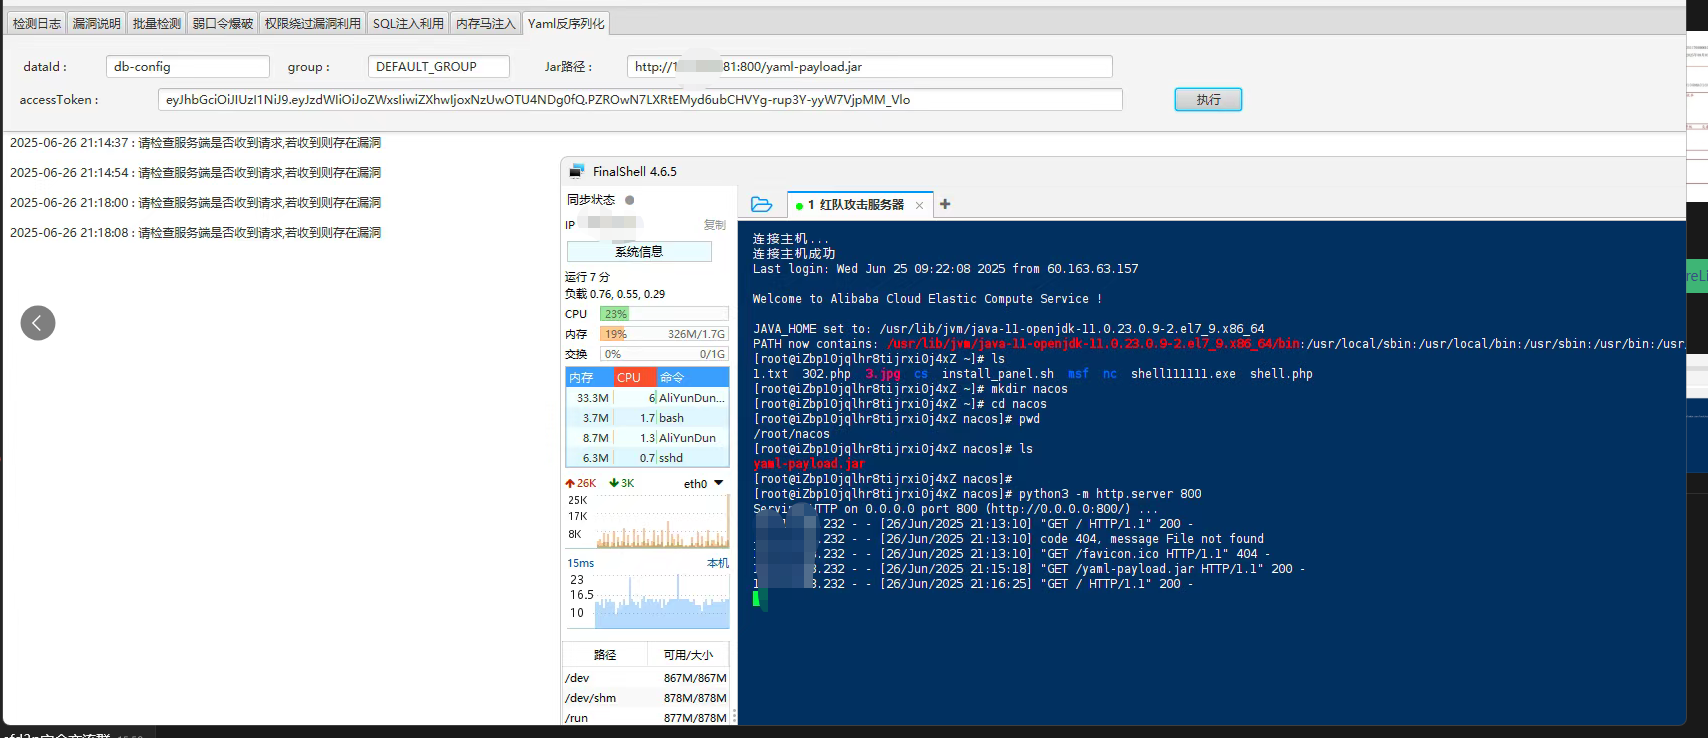Click the 负载 0.76, 0.55, 0.29 text

tap(615, 294)
